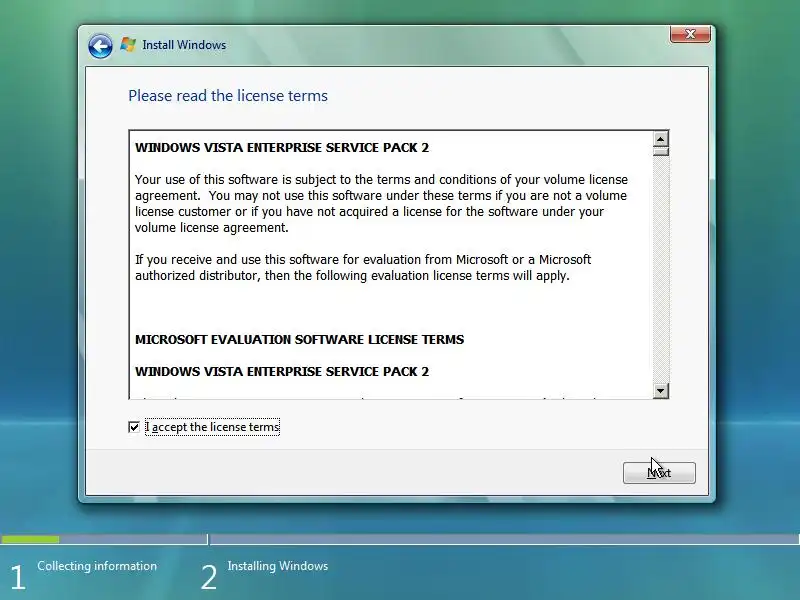Click license text scrollbar up arrow
Screen dimensions: 800x600
tap(660, 139)
